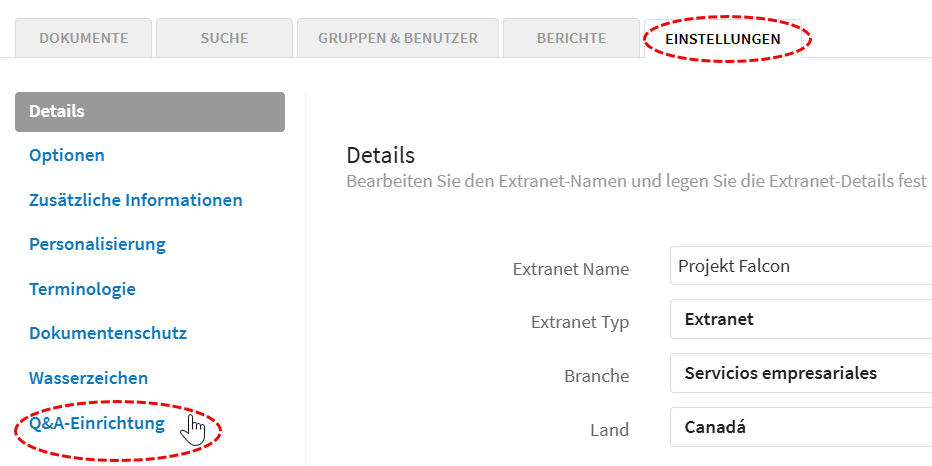The image size is (932, 466).
Task: Open the Optionen settings section
Action: coord(67,155)
